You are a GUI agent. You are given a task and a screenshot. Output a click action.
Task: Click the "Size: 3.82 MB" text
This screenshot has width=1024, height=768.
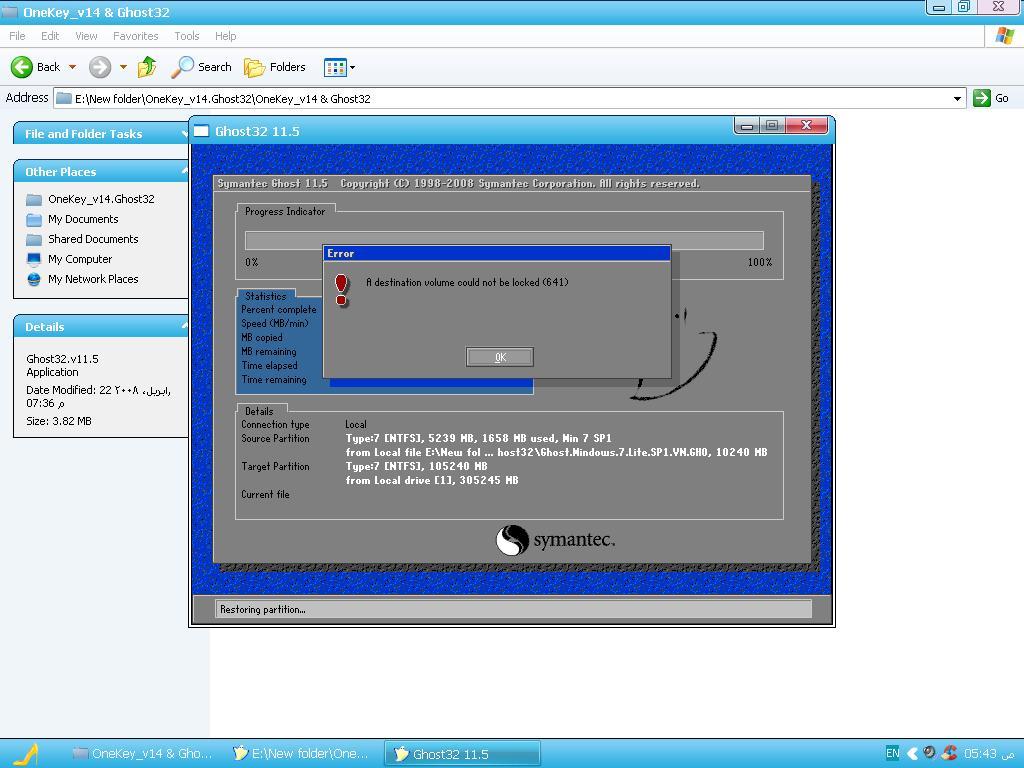[x=59, y=421]
